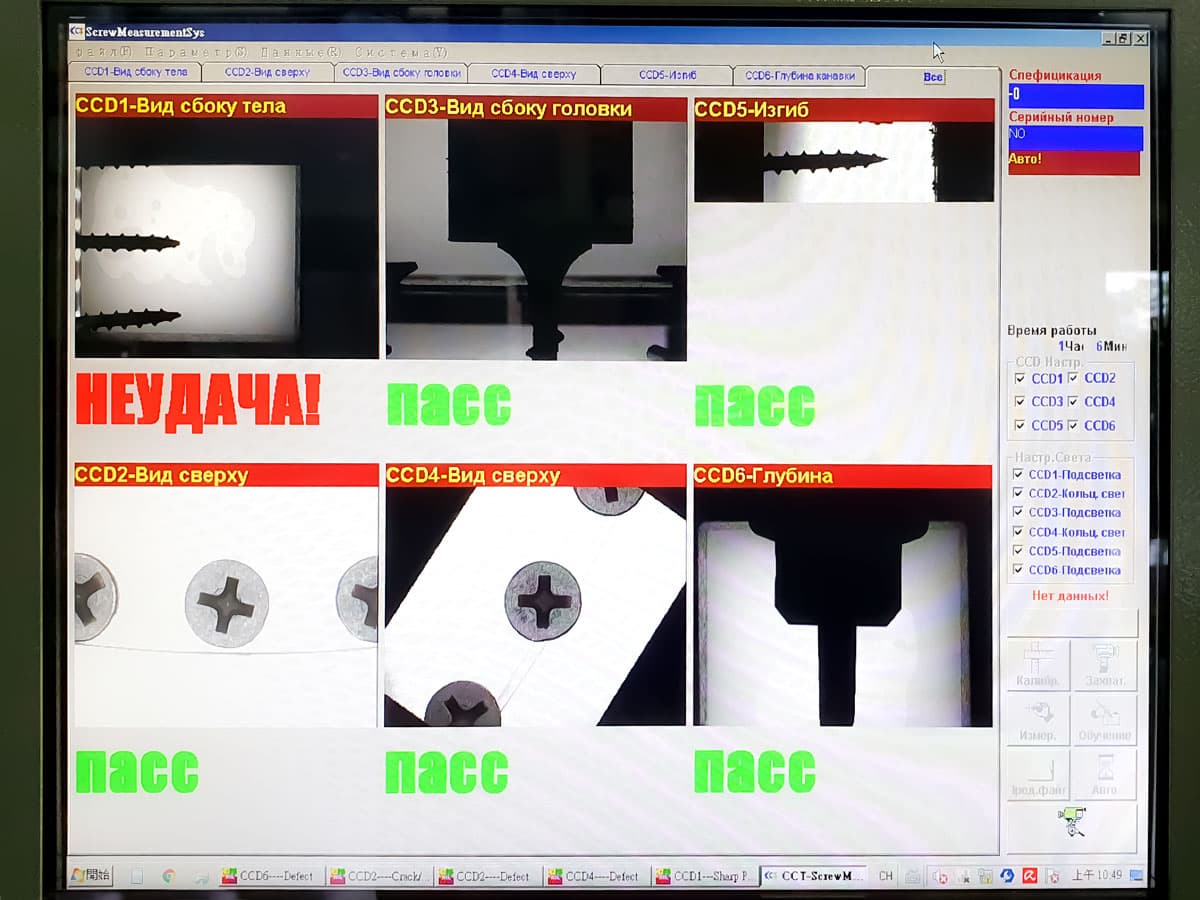
Task: Click the 開始 Start button on taskbar
Action: coord(89,874)
